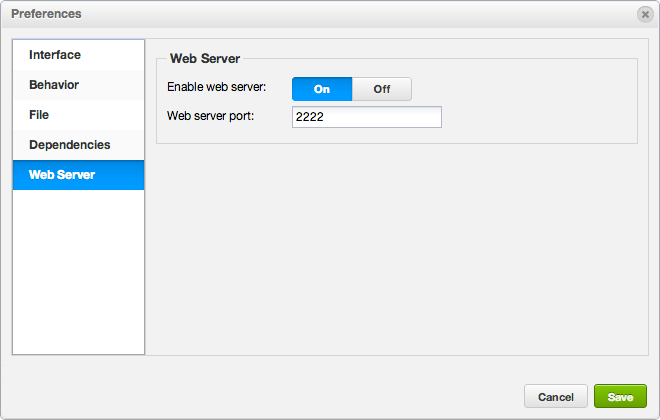
Task: Save the preferences with the green button
Action: tap(620, 396)
